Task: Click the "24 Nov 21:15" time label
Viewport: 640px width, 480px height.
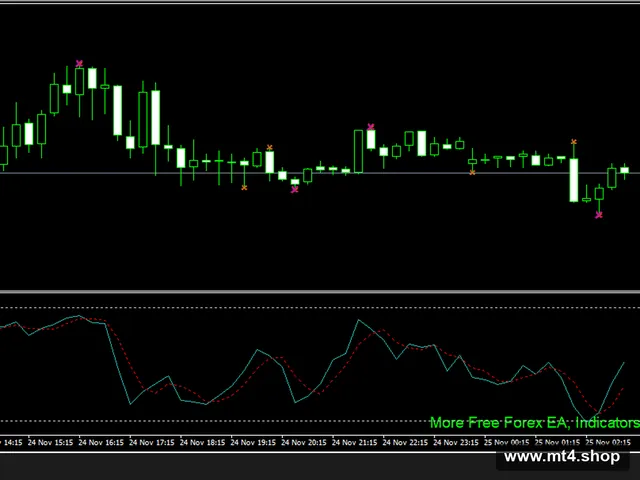Action: (354, 442)
